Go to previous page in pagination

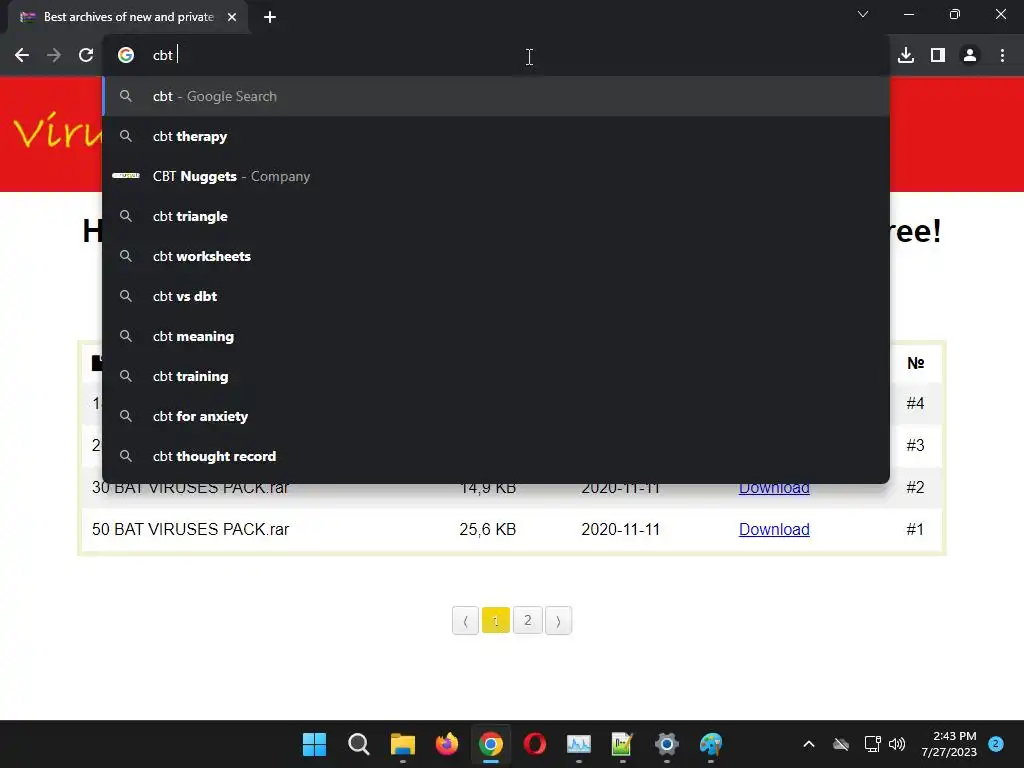[x=465, y=620]
